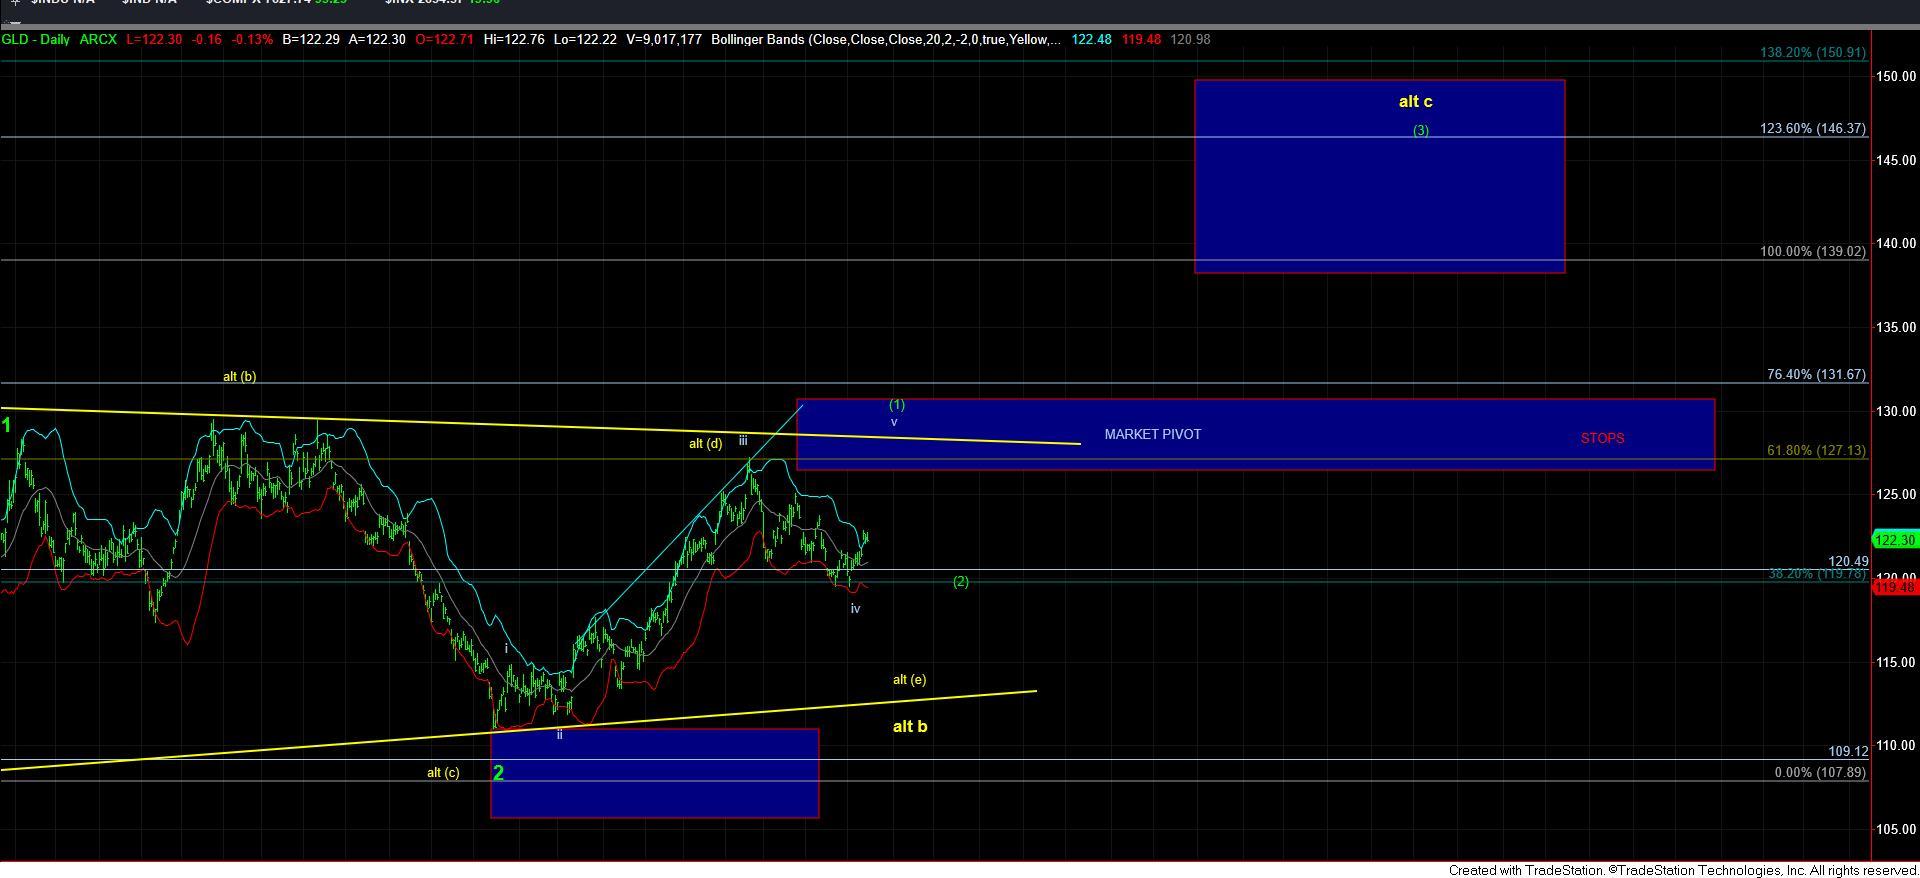Click the 76.40% (131.67) Fibonacci label
Viewport: 1920px width, 878px height.
coord(1816,374)
